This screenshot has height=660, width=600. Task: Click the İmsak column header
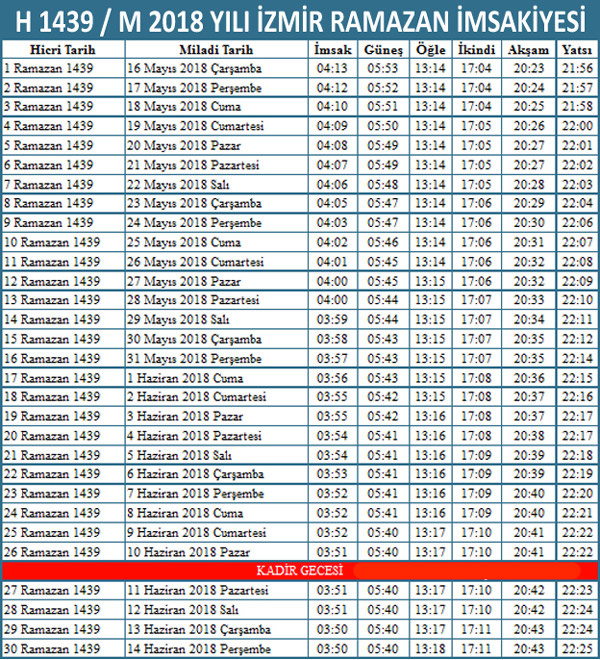click(333, 49)
